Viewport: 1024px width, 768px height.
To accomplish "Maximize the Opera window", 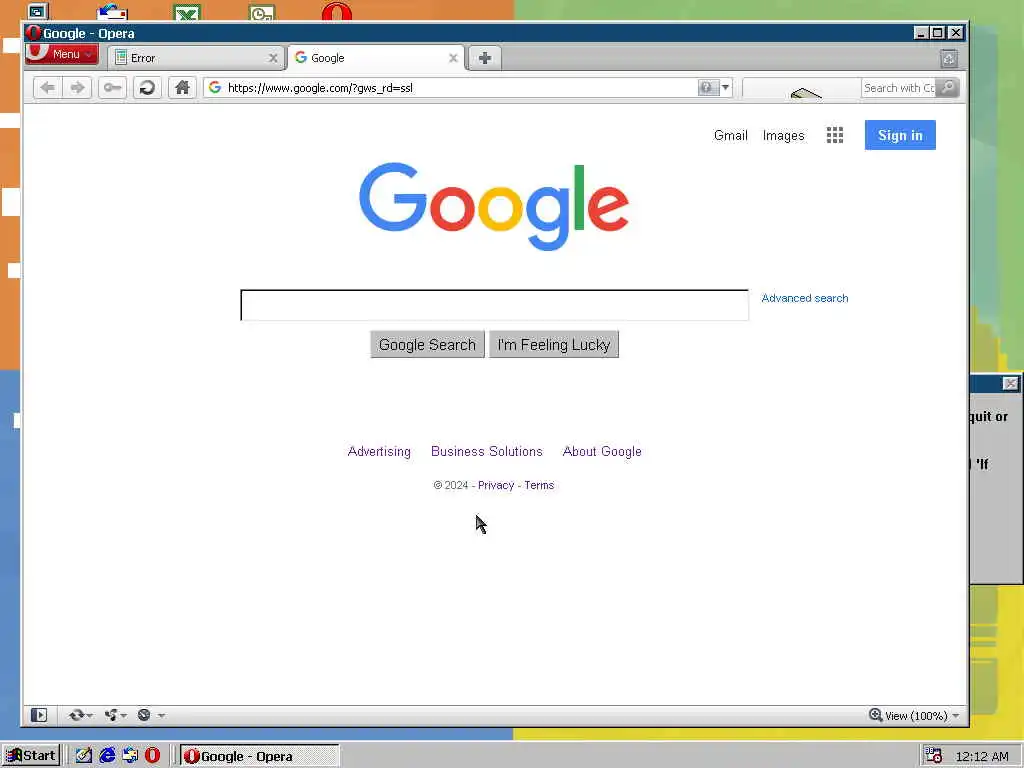I will click(x=938, y=33).
